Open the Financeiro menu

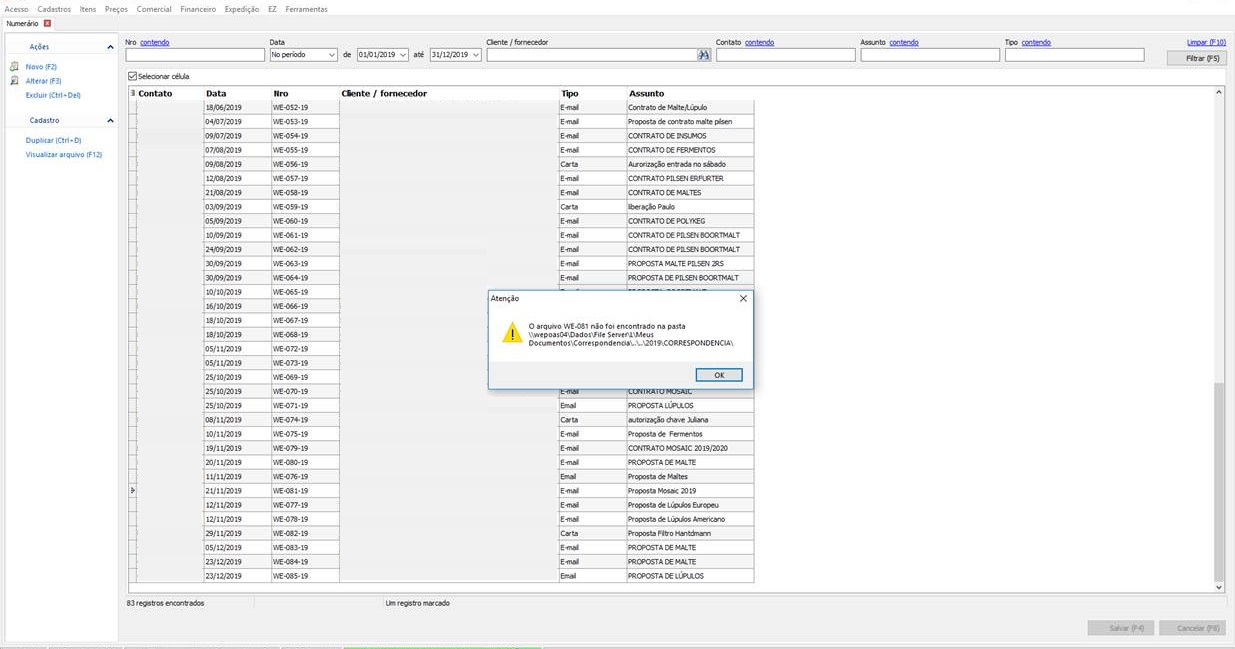point(198,9)
